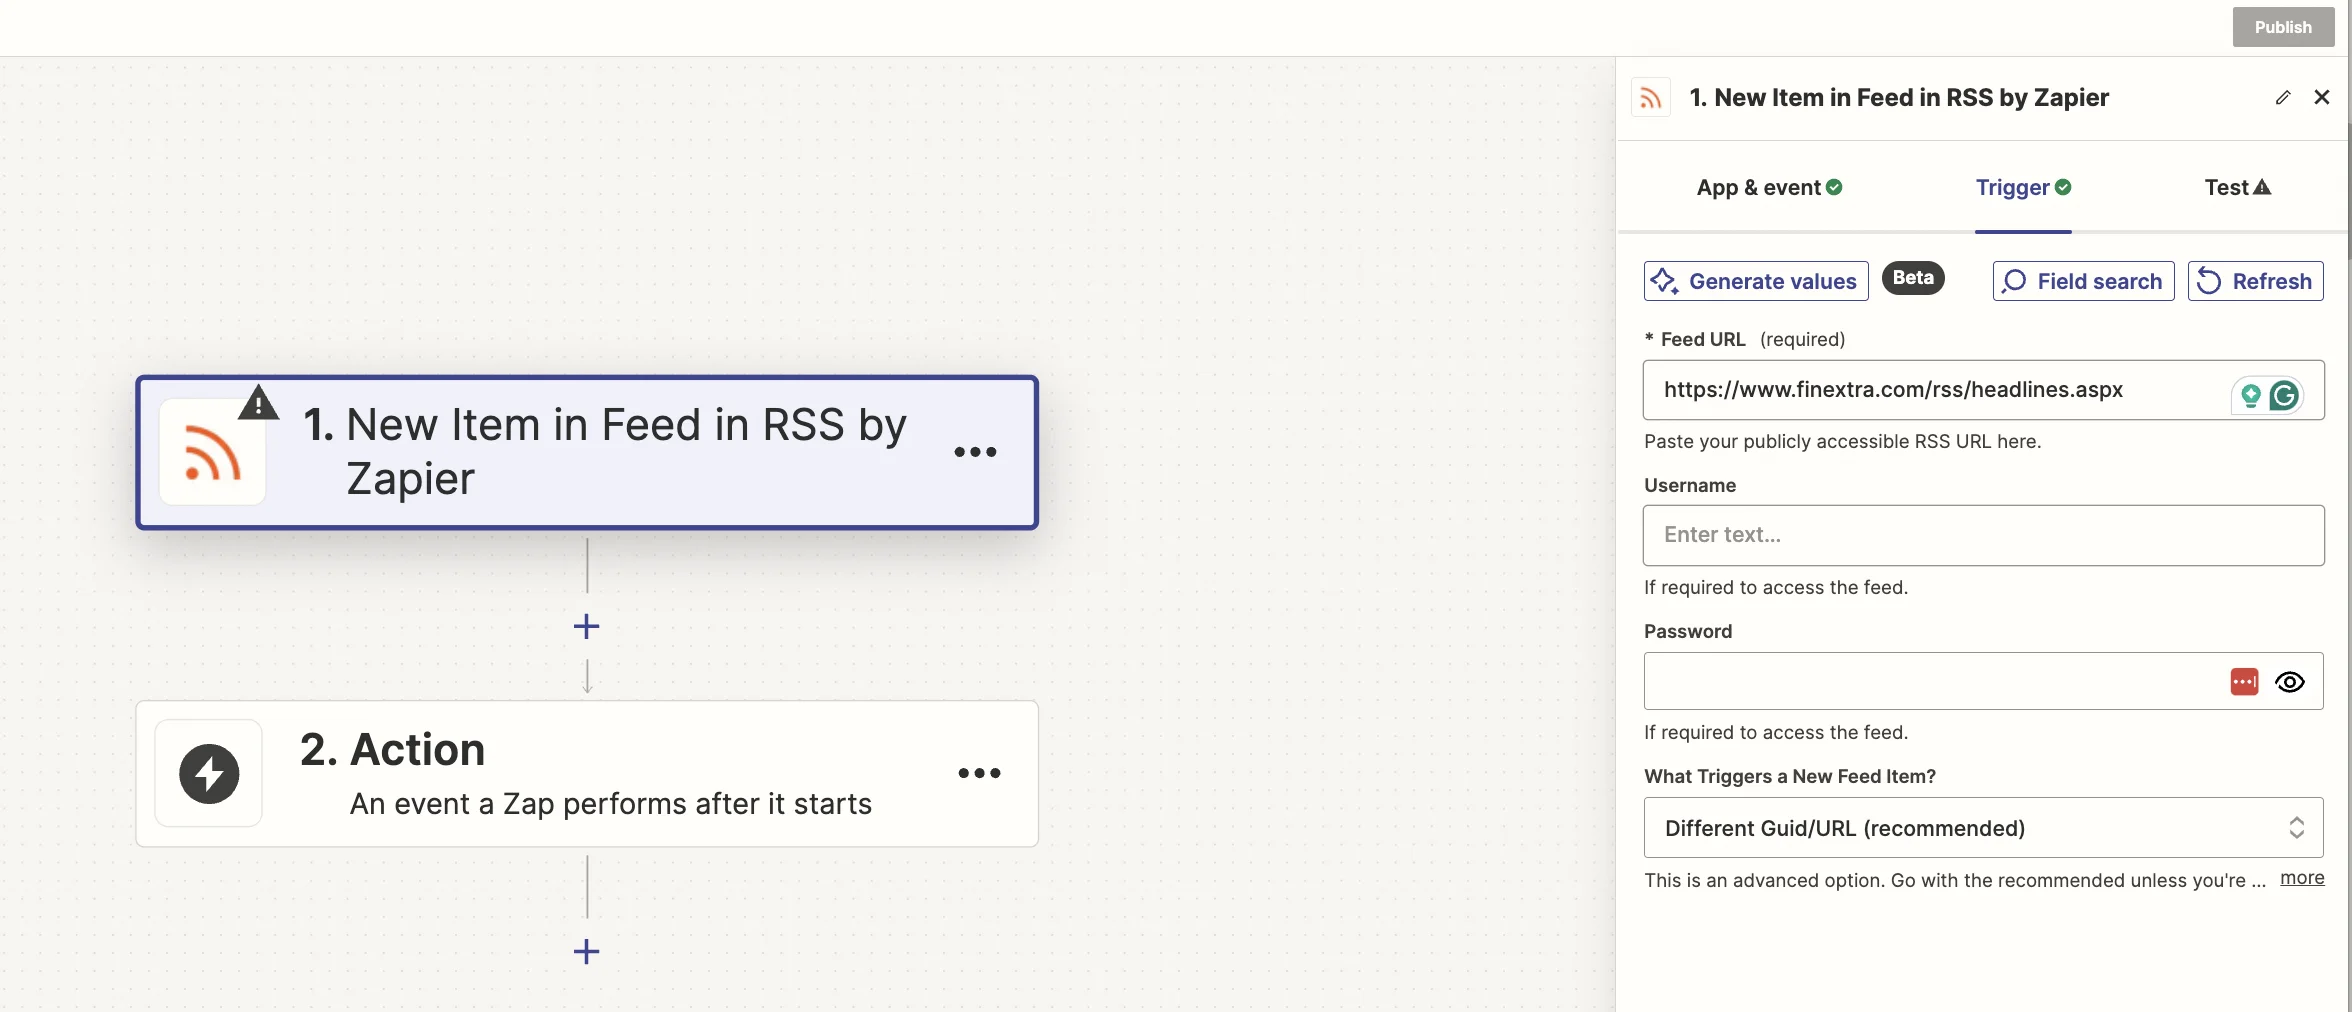Focus the Username text field

pos(1983,535)
